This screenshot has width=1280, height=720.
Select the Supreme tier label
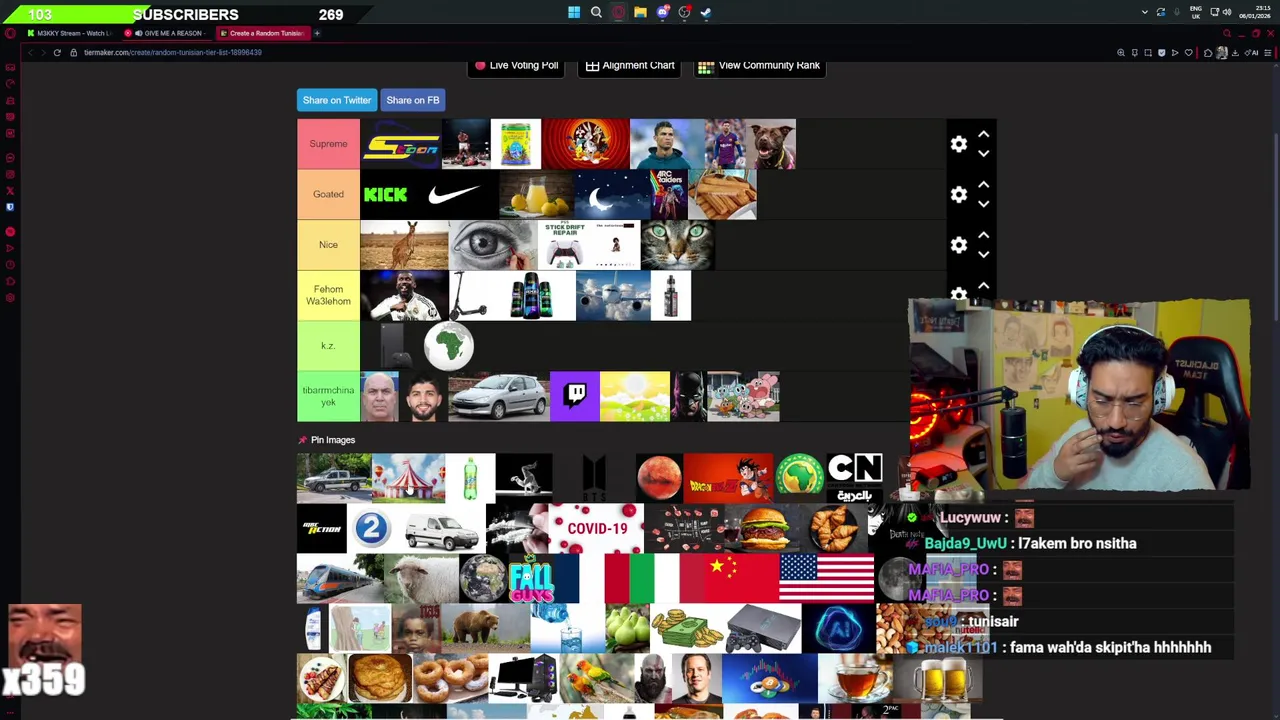(328, 144)
